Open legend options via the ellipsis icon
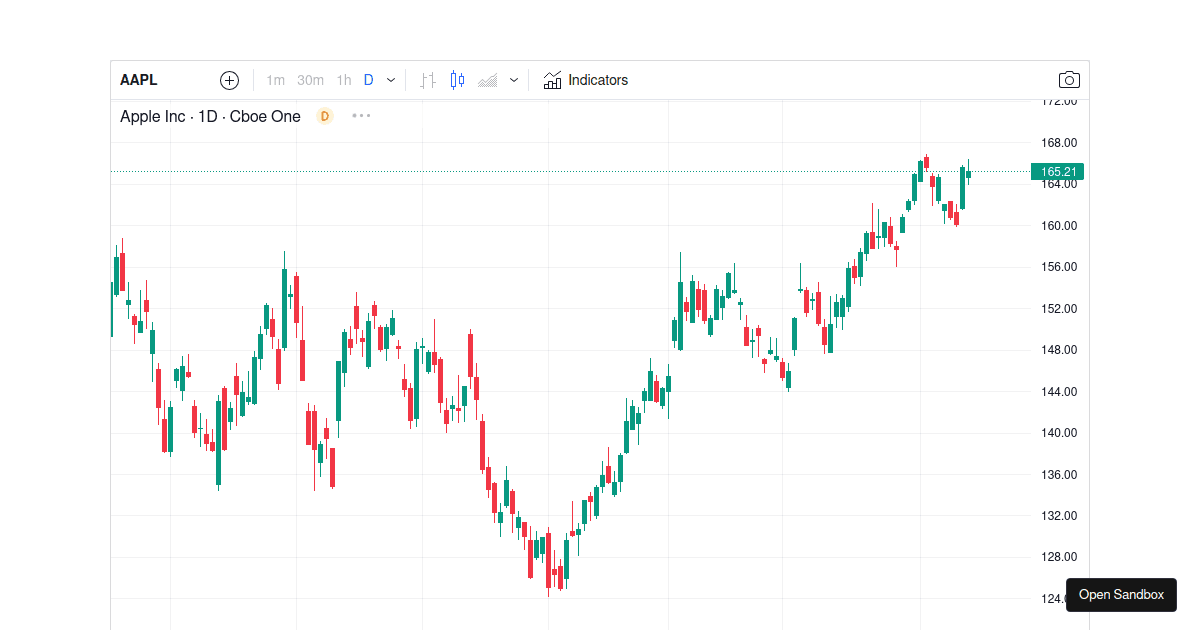 click(361, 116)
